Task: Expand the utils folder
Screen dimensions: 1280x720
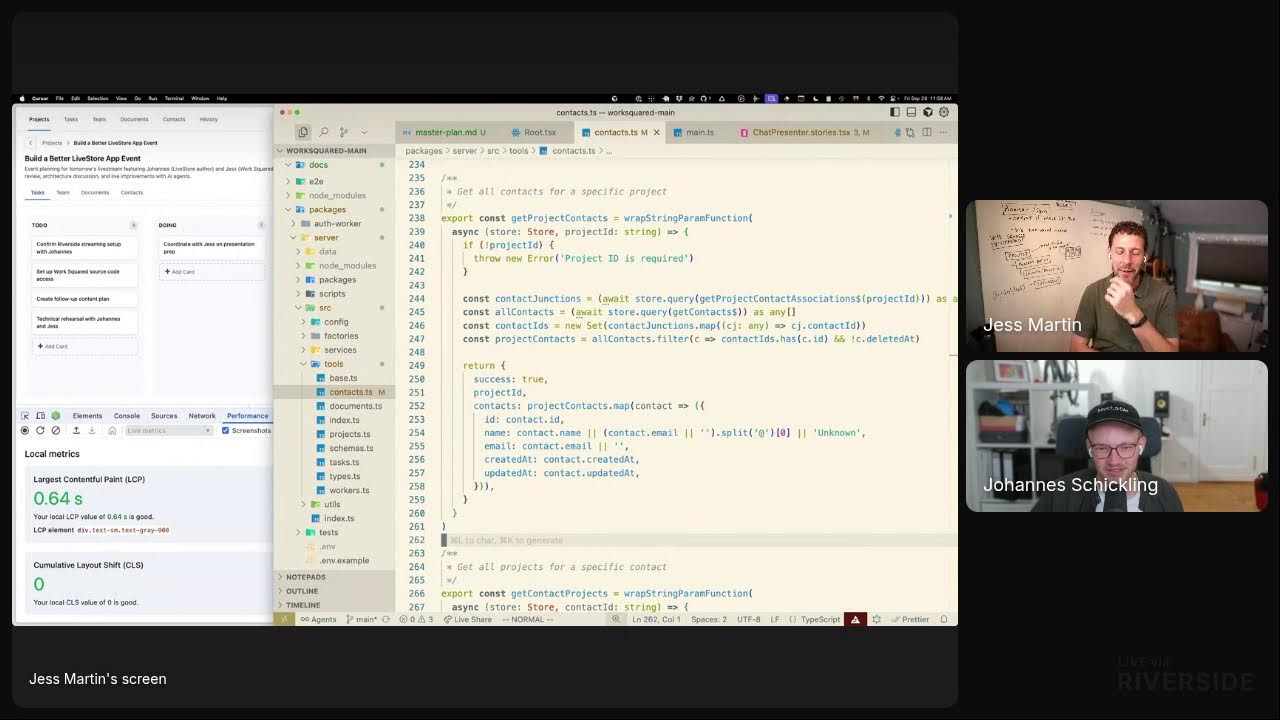Action: click(332, 504)
